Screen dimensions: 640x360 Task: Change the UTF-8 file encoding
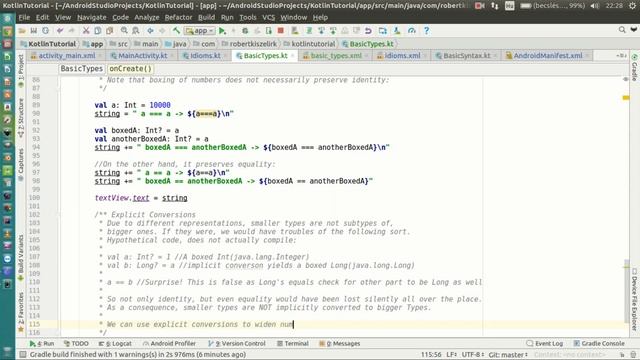click(x=473, y=355)
